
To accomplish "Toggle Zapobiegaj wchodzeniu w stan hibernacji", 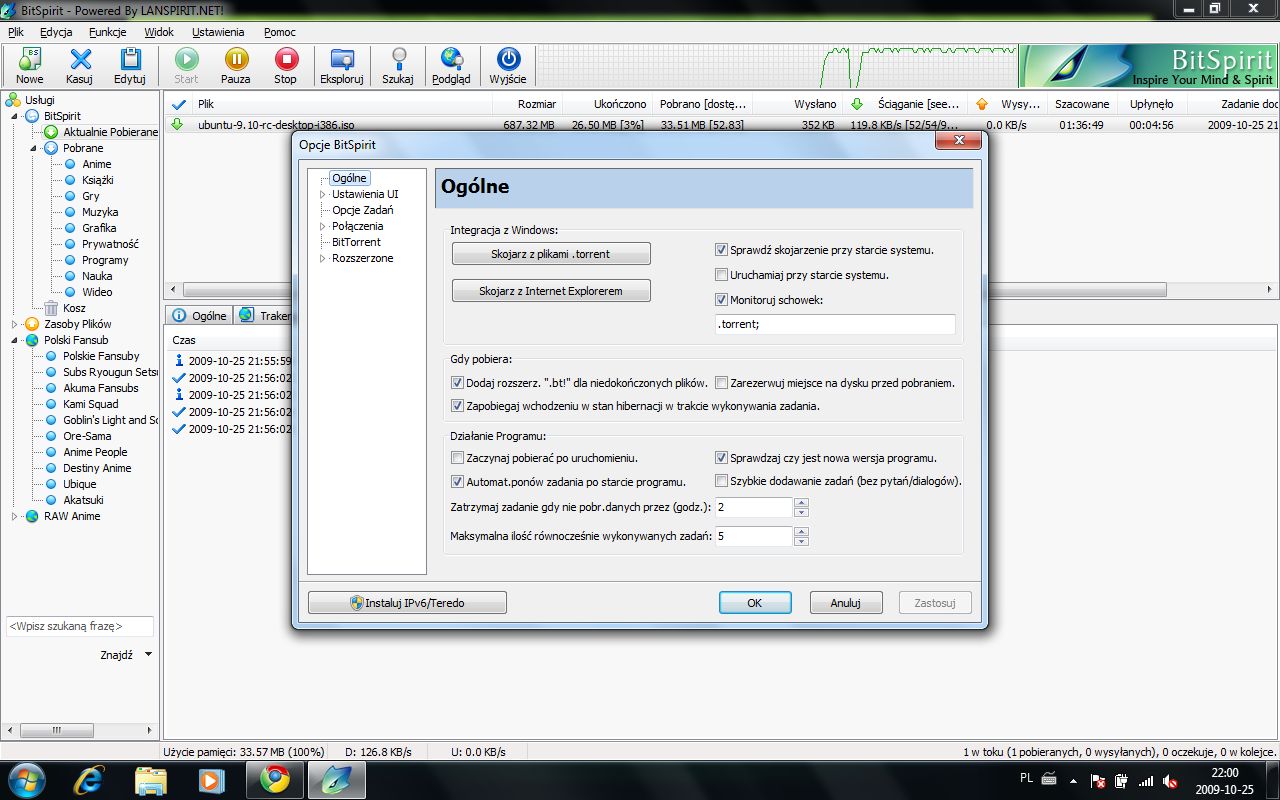I will (457, 406).
